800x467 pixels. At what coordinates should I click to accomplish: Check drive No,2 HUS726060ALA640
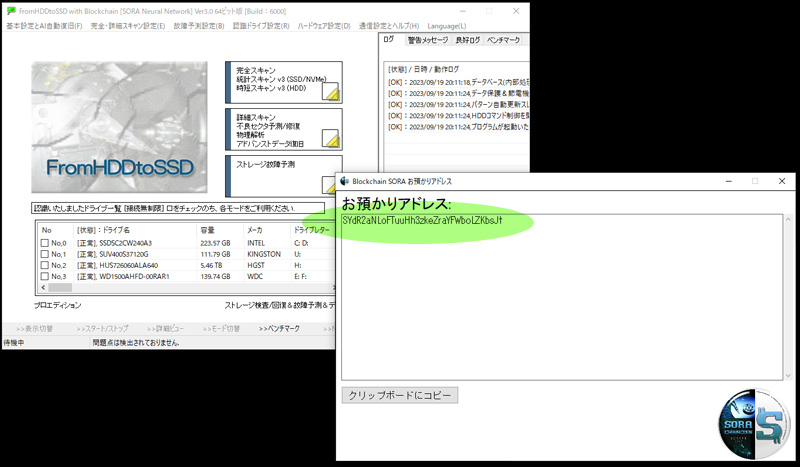pos(45,265)
